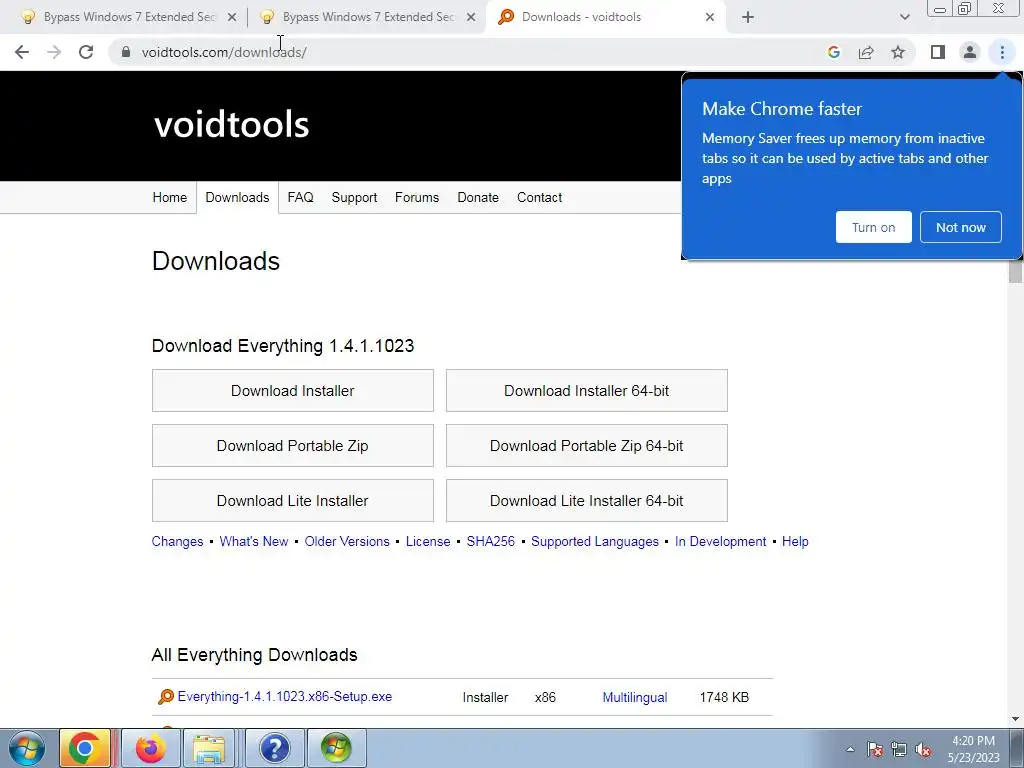This screenshot has height=768, width=1024.
Task: Open the Downloads navigation item
Action: 237,197
